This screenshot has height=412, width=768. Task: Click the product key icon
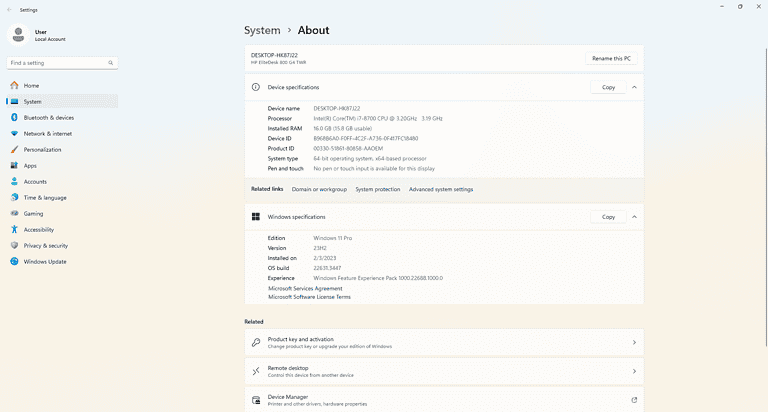pos(256,342)
